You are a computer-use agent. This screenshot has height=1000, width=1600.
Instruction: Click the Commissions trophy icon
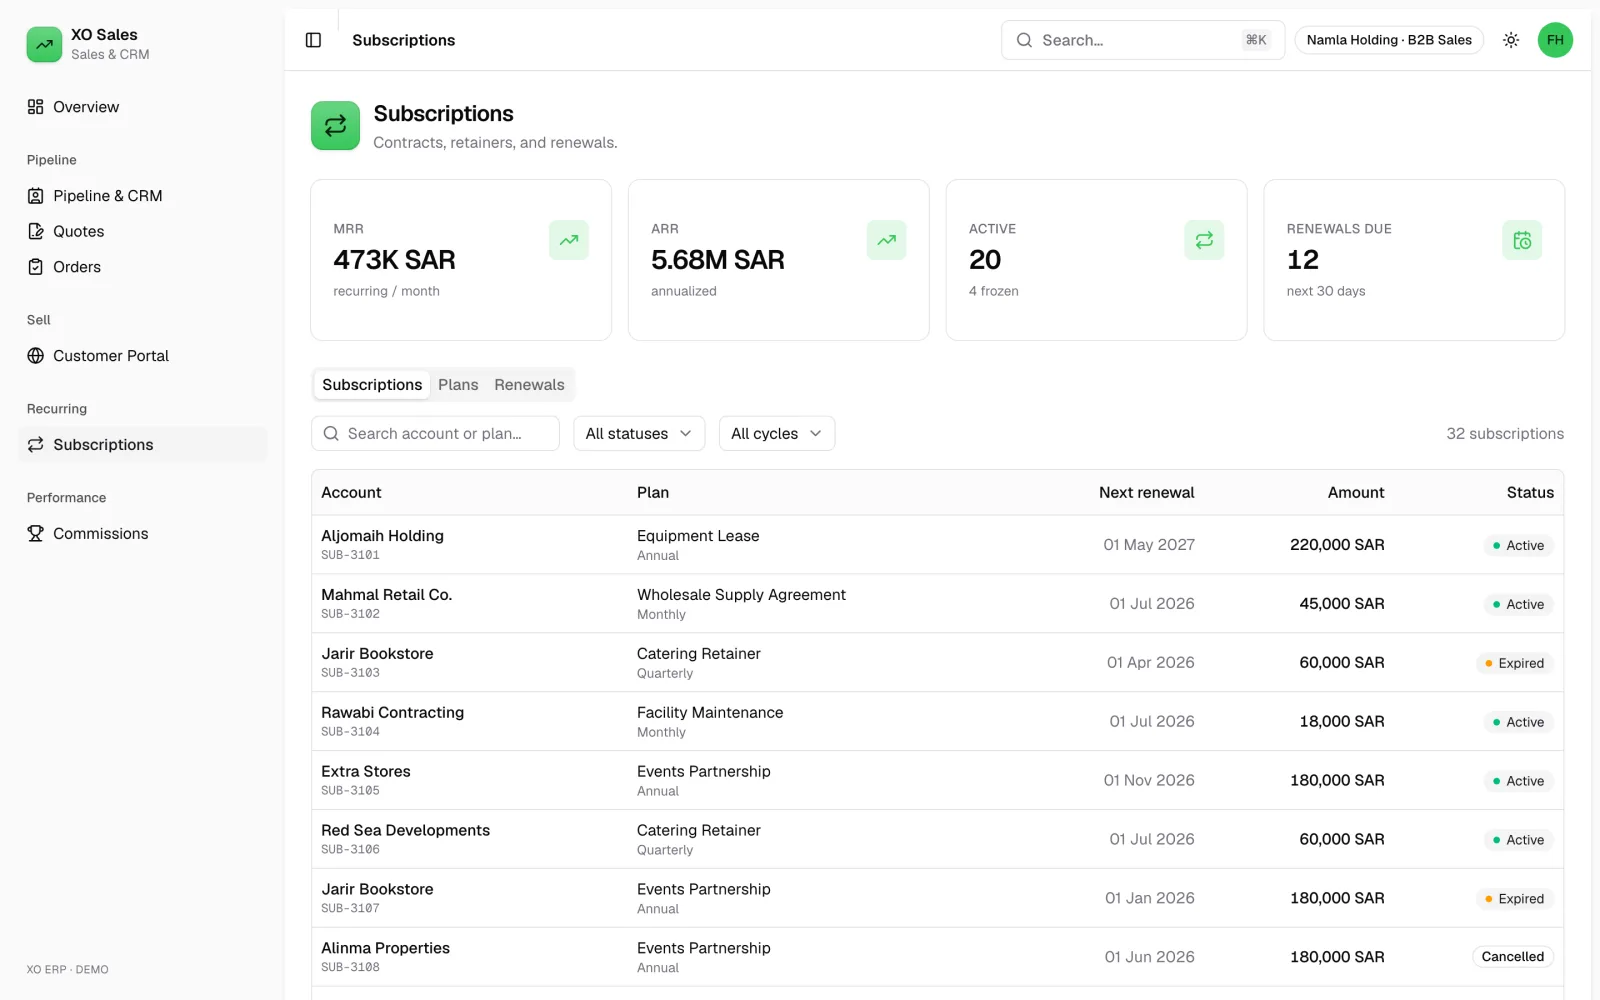36,534
